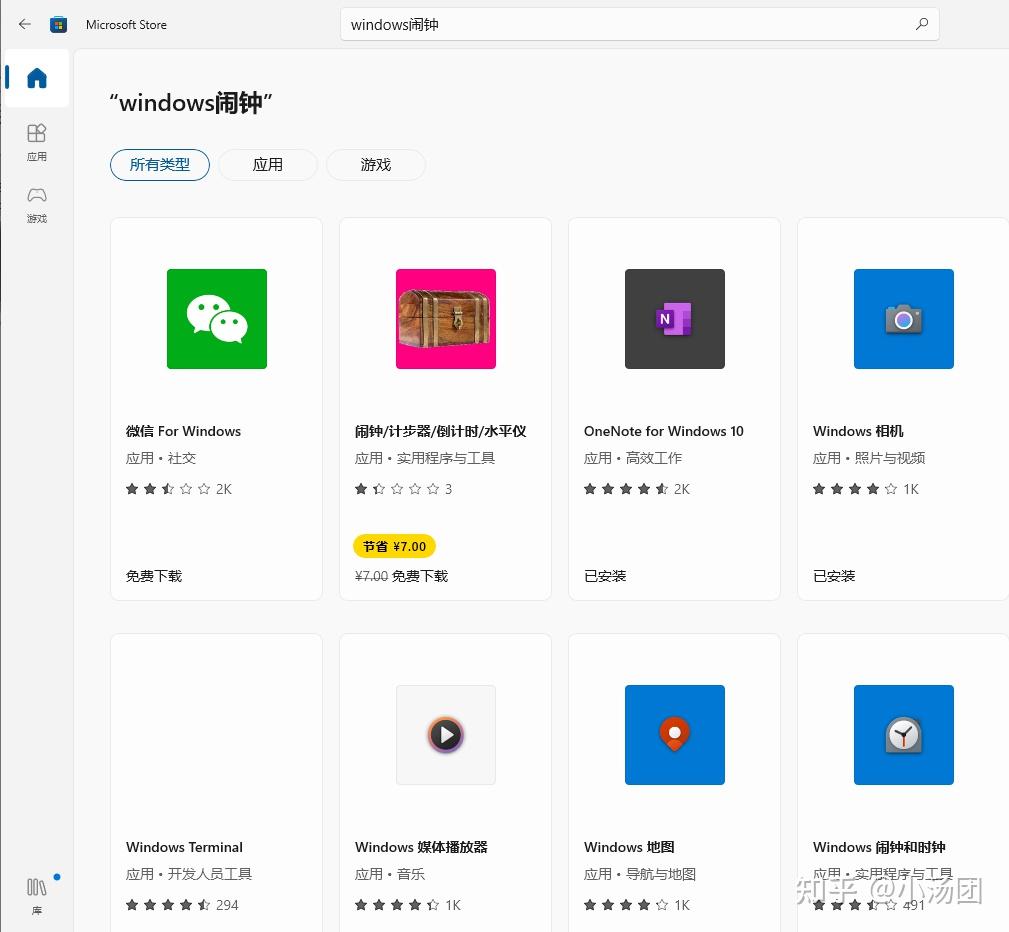Click 已安装 under OneNote card
This screenshot has height=932, width=1009.
(605, 576)
